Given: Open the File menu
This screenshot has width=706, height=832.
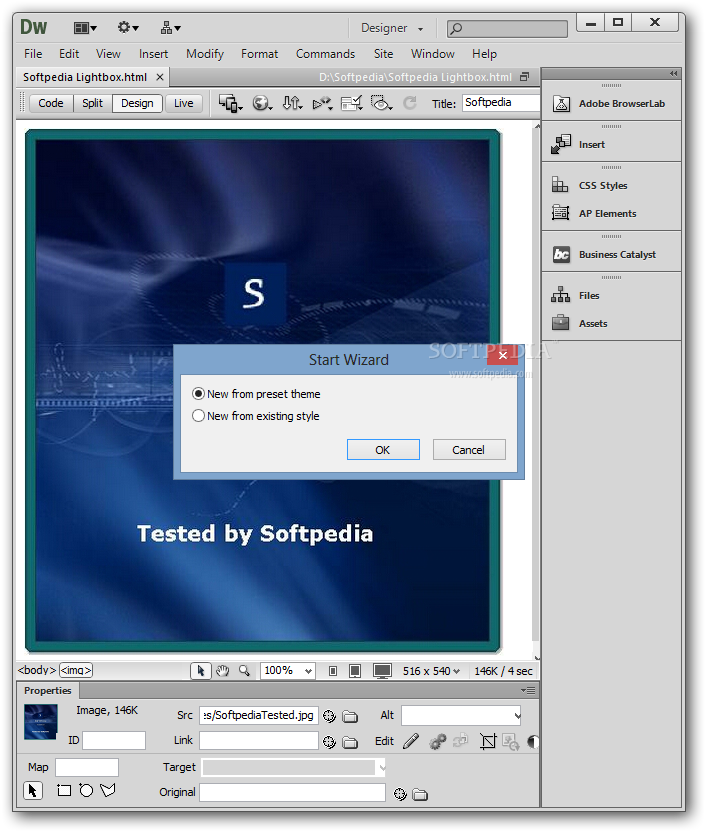Looking at the screenshot, I should [33, 54].
